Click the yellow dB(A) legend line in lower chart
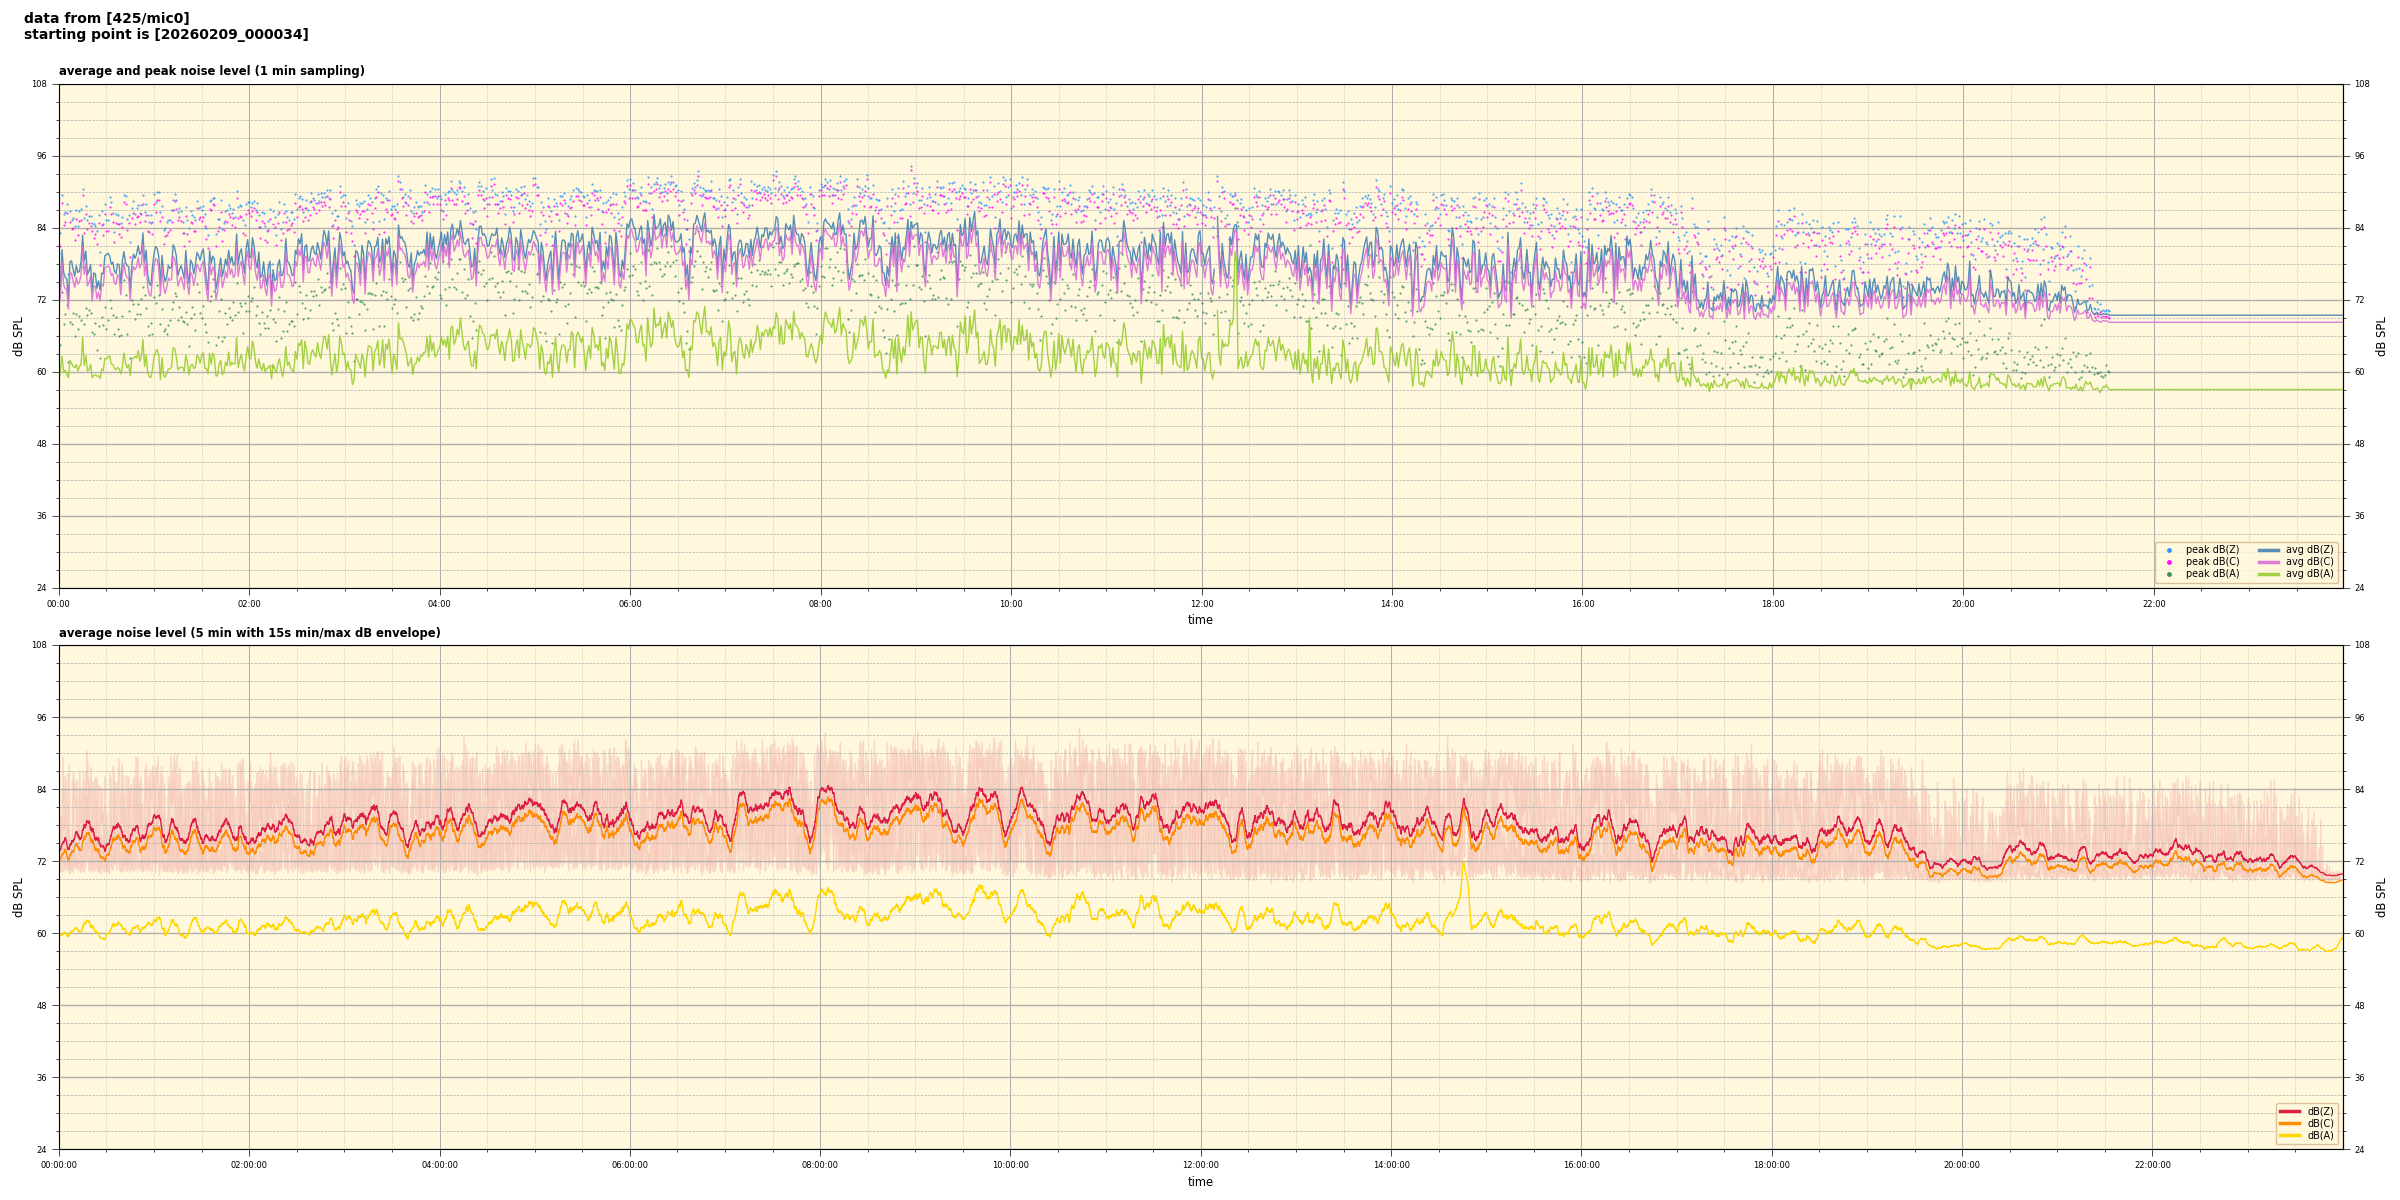This screenshot has width=2400, height=1200. coord(2289,1135)
